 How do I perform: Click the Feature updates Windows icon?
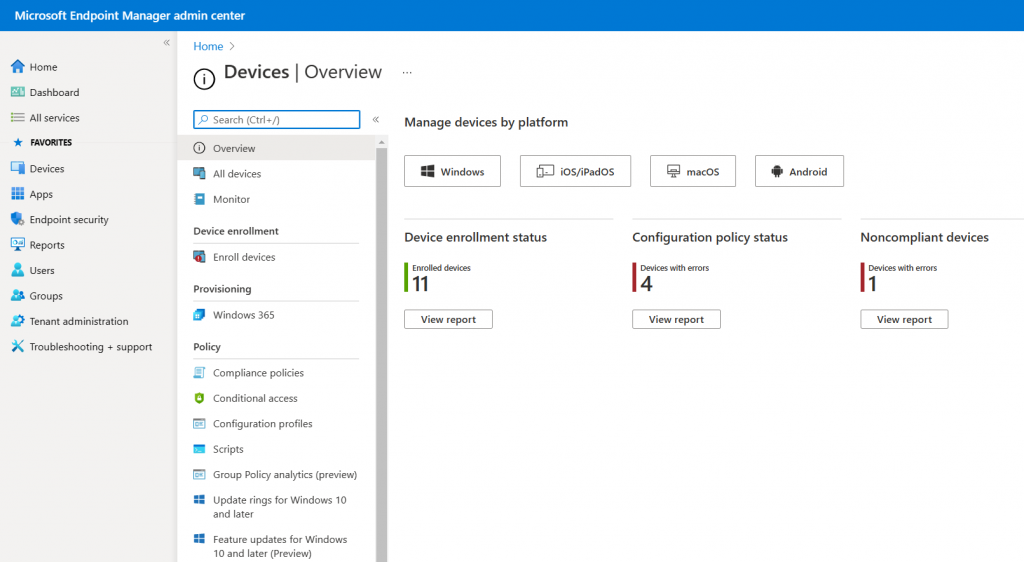tap(199, 539)
